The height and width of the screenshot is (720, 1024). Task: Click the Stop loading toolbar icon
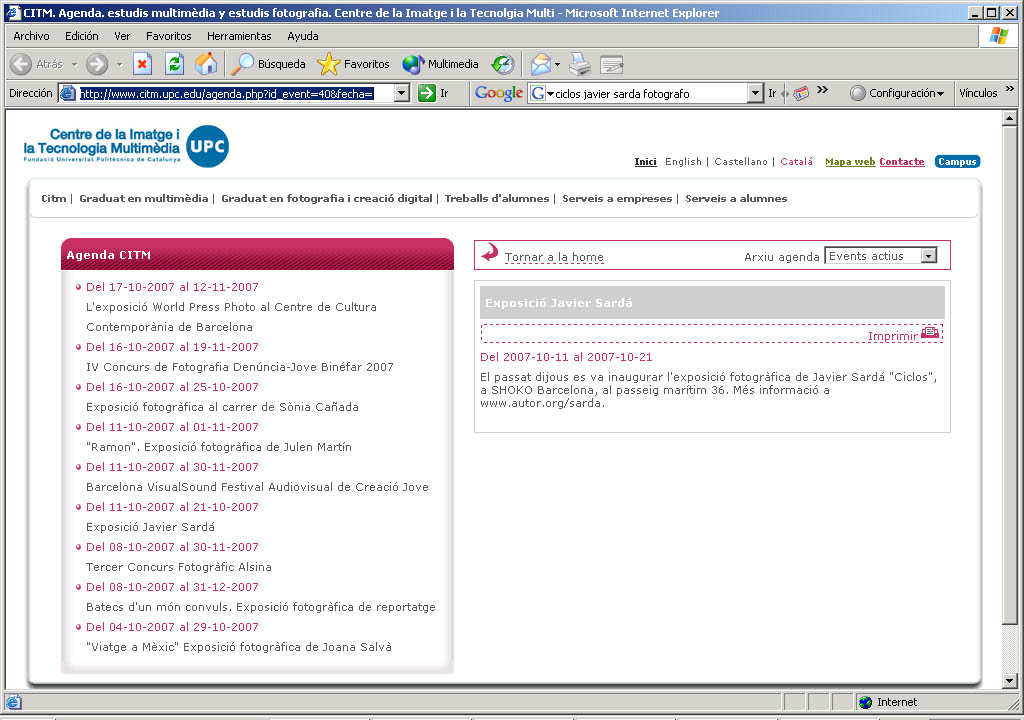click(142, 64)
